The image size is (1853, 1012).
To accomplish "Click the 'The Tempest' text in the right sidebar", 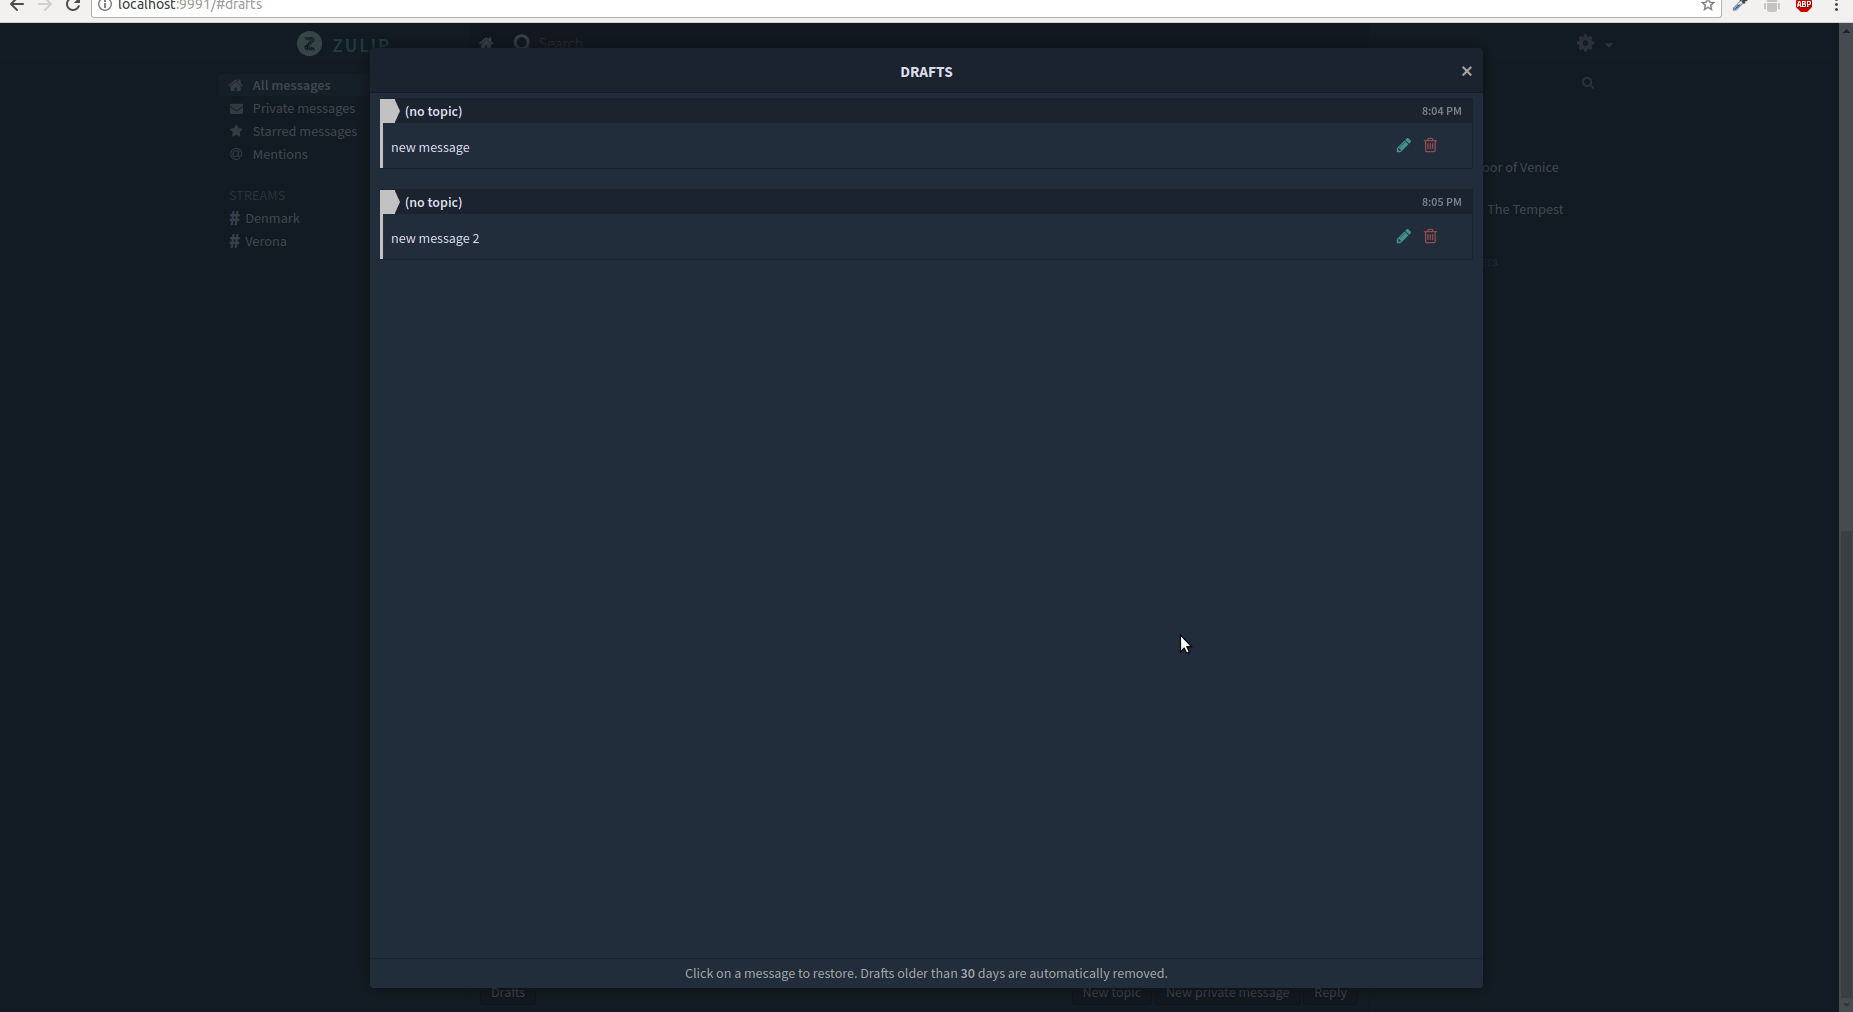I will pos(1525,209).
